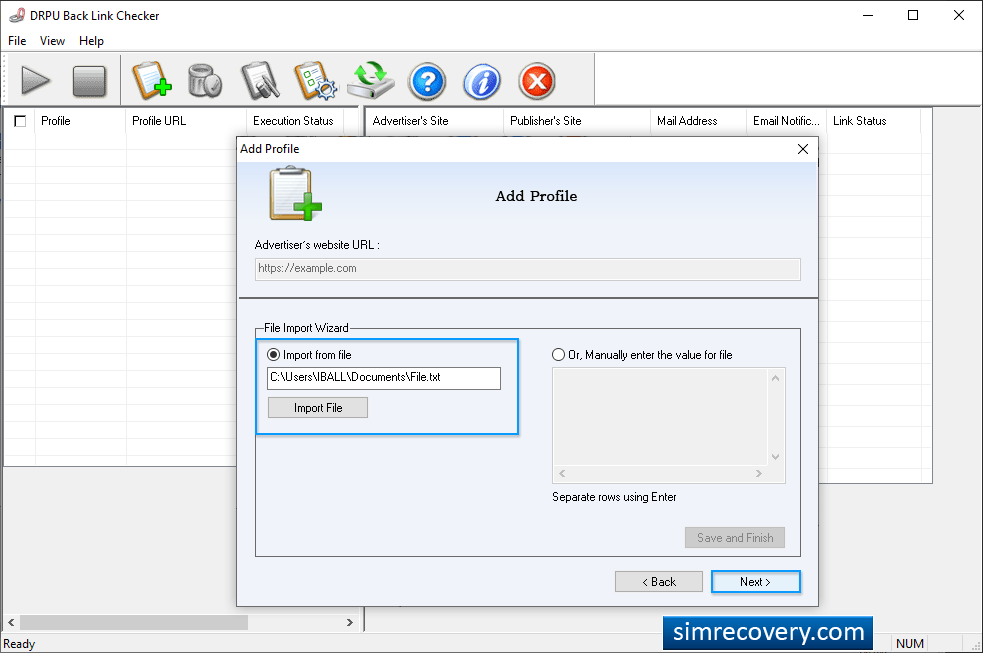Toggle the select-all checkbox in Profile header
The image size is (983, 653).
click(20, 121)
